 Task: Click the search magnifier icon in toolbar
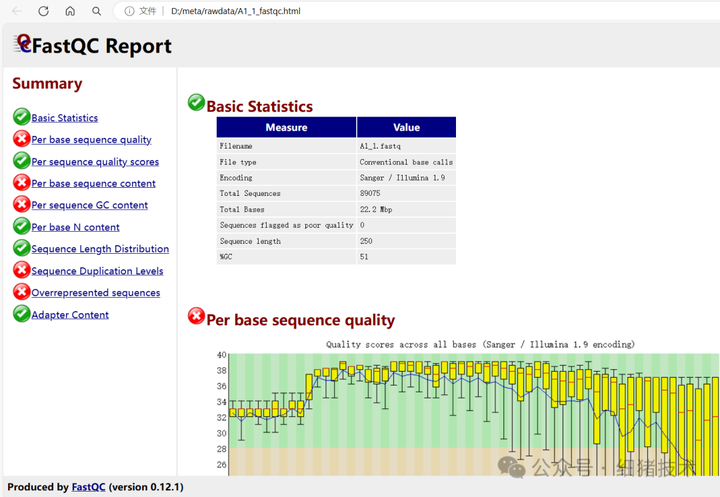coord(96,11)
